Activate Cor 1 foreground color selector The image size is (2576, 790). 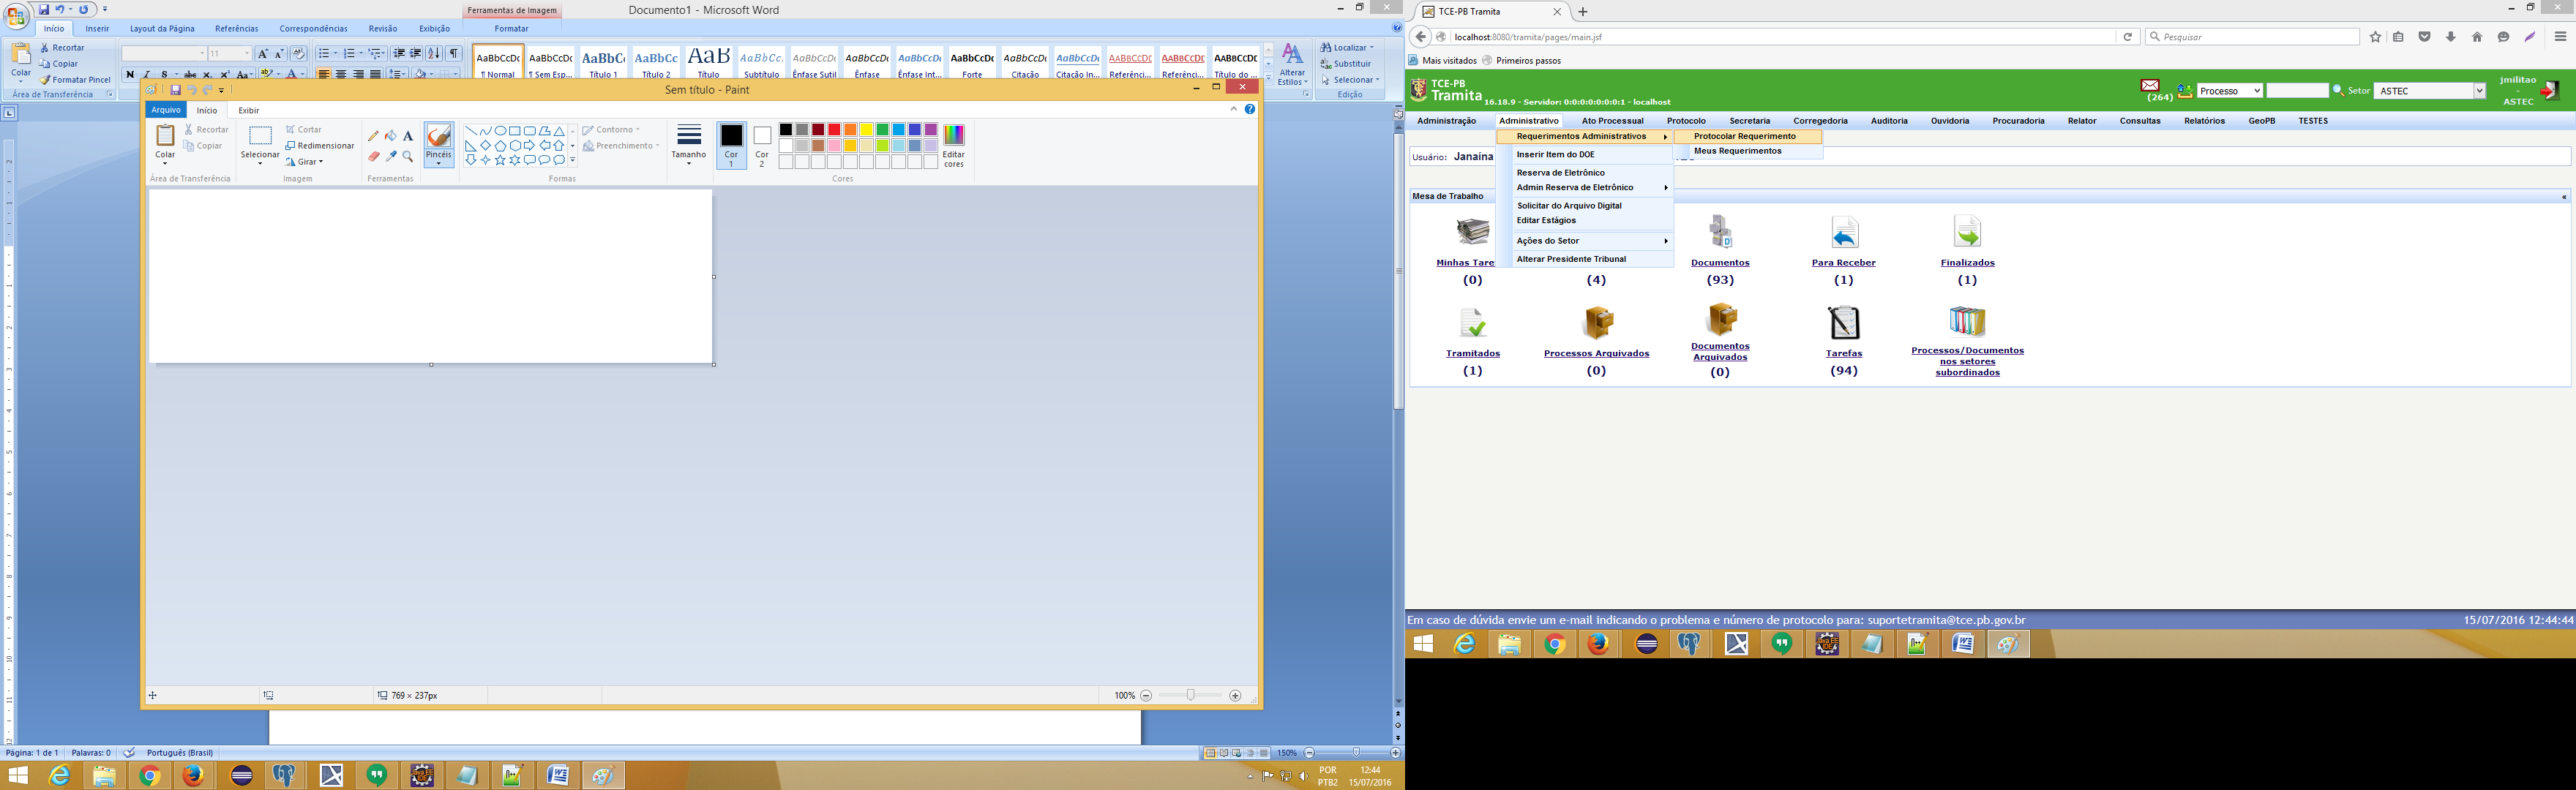732,145
